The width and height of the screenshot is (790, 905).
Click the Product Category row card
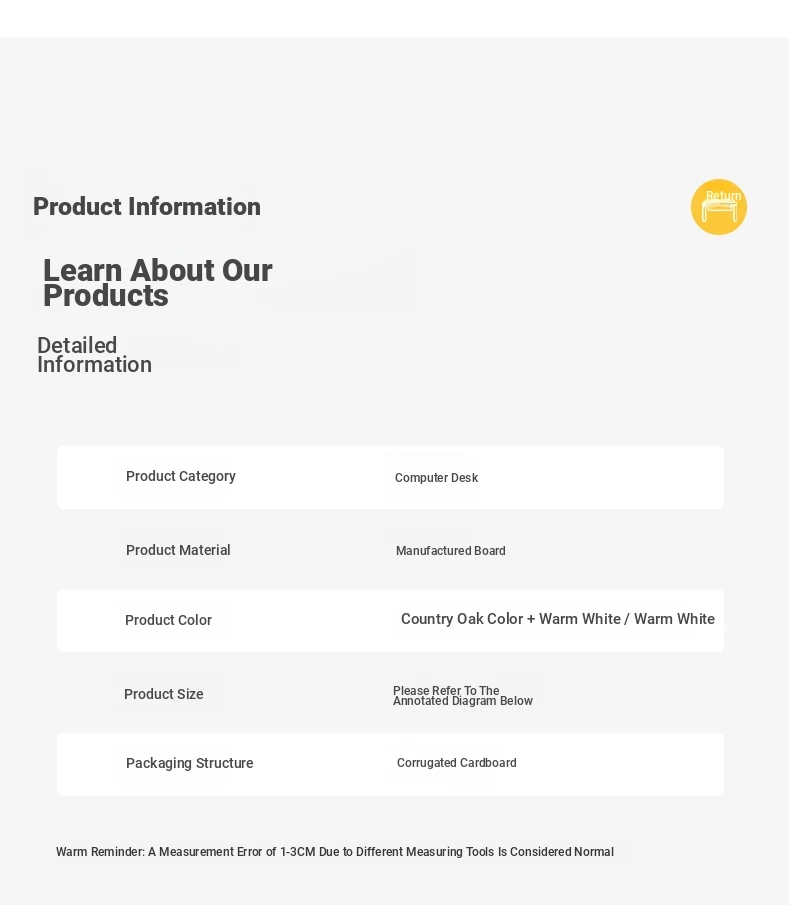point(390,477)
